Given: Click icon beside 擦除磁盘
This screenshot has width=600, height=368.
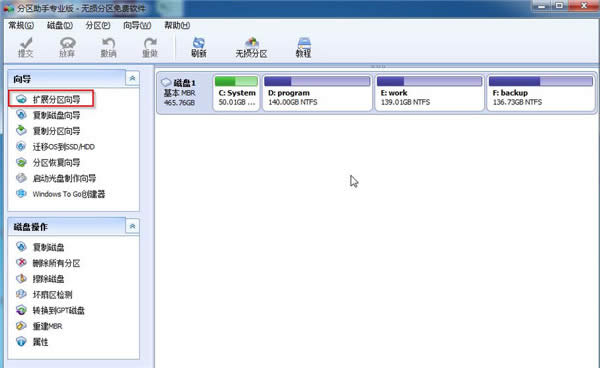Looking at the screenshot, I should coord(21,278).
